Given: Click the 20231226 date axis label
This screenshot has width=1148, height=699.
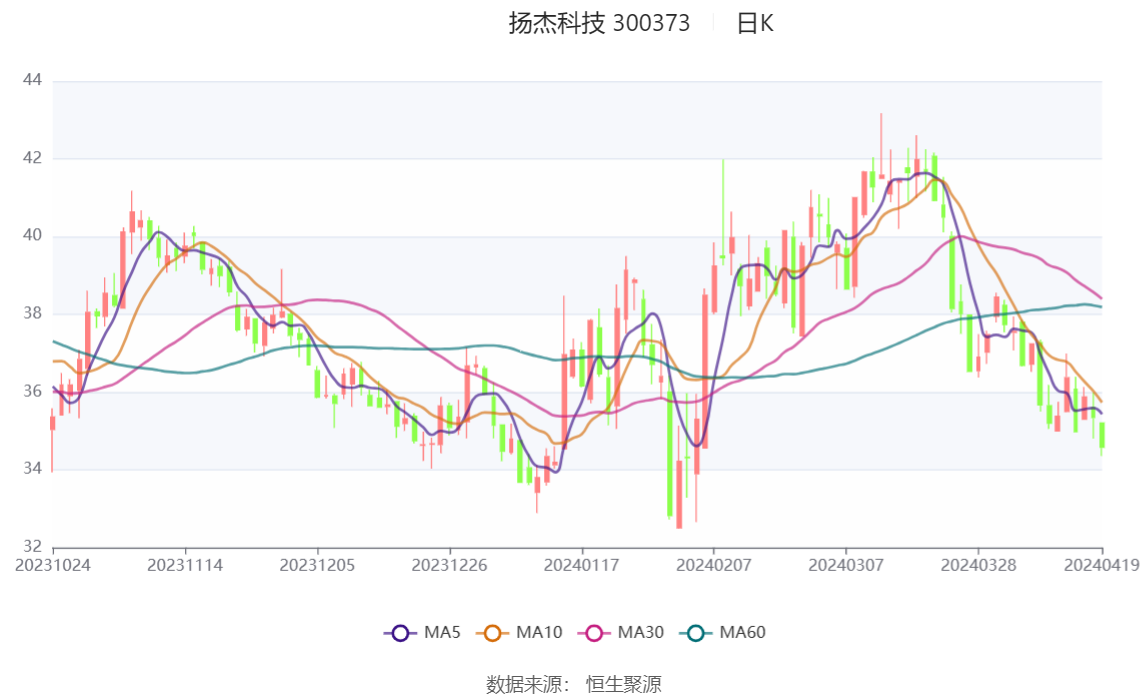Looking at the screenshot, I should coord(450,566).
